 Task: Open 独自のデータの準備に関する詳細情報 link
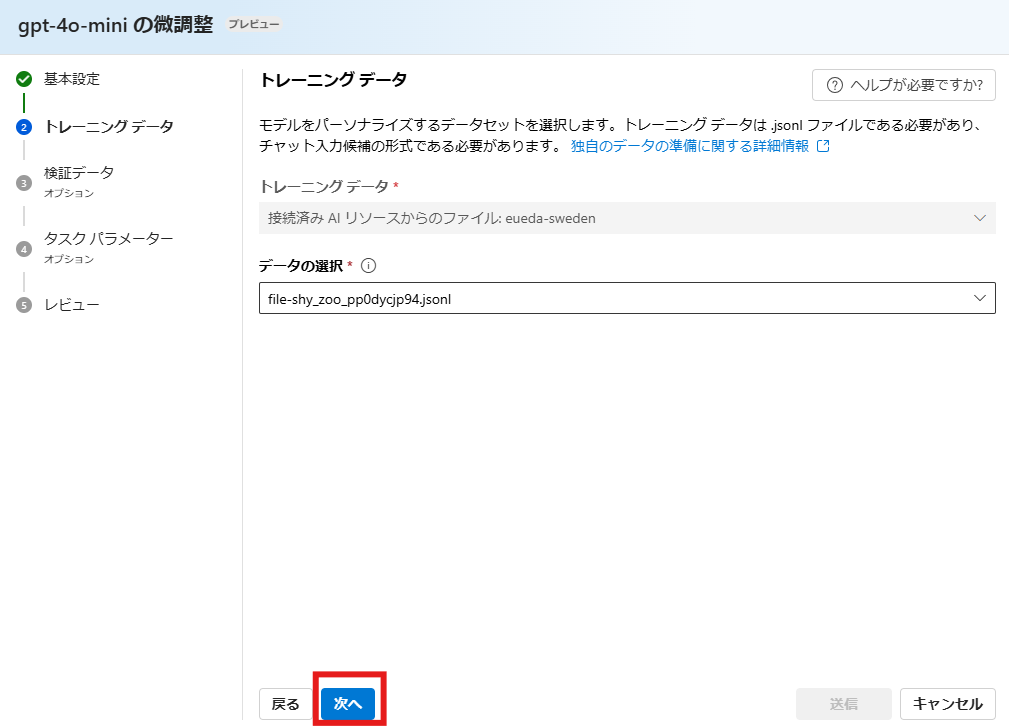click(690, 146)
